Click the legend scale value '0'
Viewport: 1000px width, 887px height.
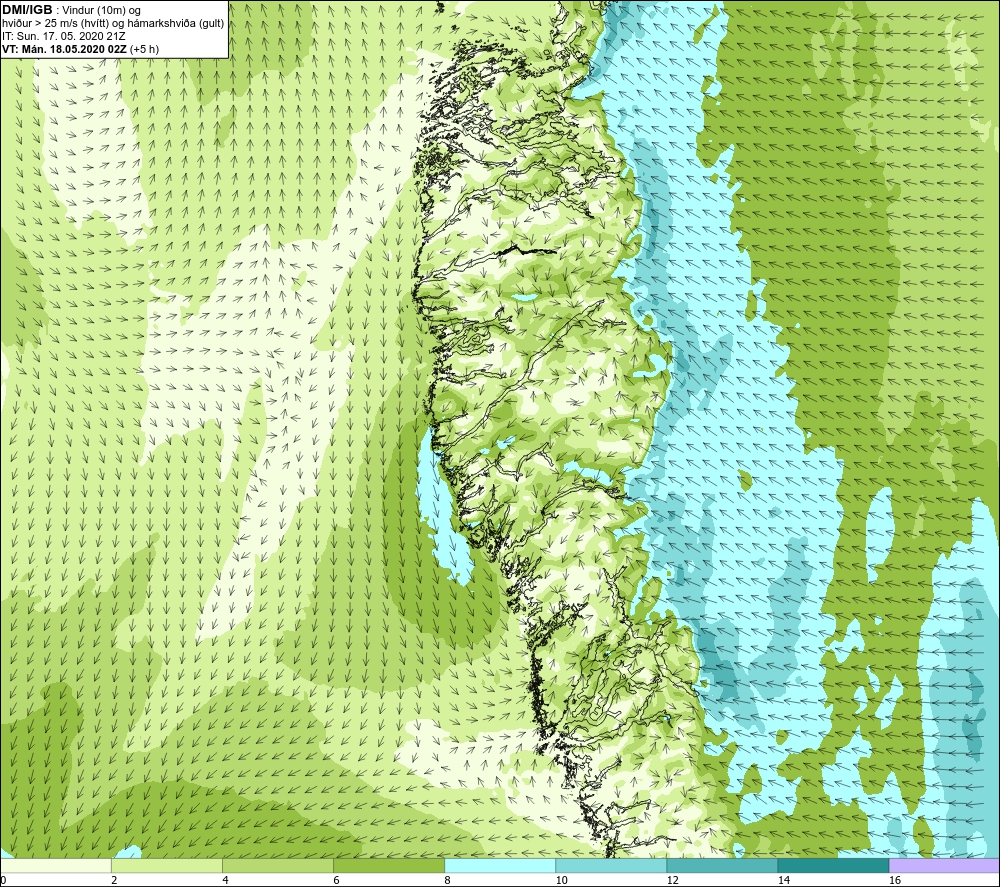3,880
